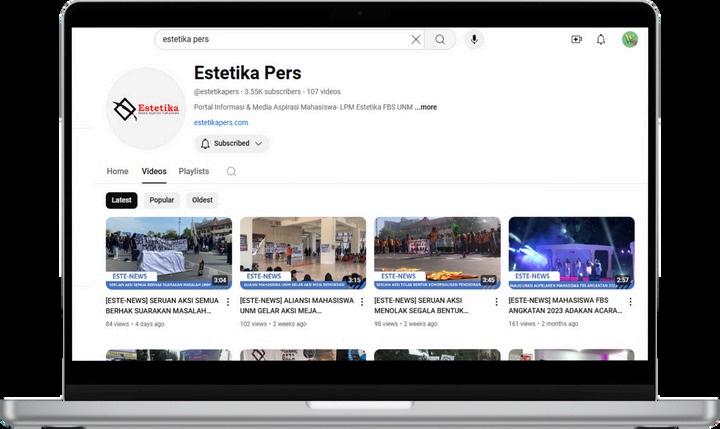This screenshot has width=720, height=429.
Task: Click the Estetika Pers channel name heading
Action: coord(248,73)
